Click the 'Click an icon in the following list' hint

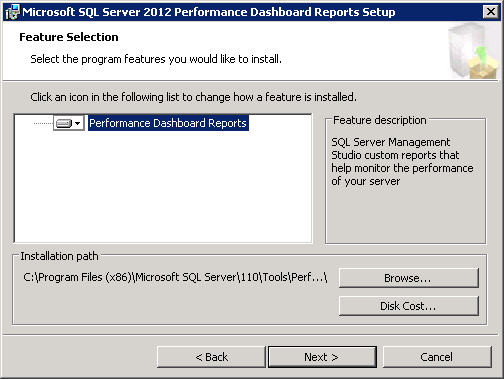click(193, 97)
